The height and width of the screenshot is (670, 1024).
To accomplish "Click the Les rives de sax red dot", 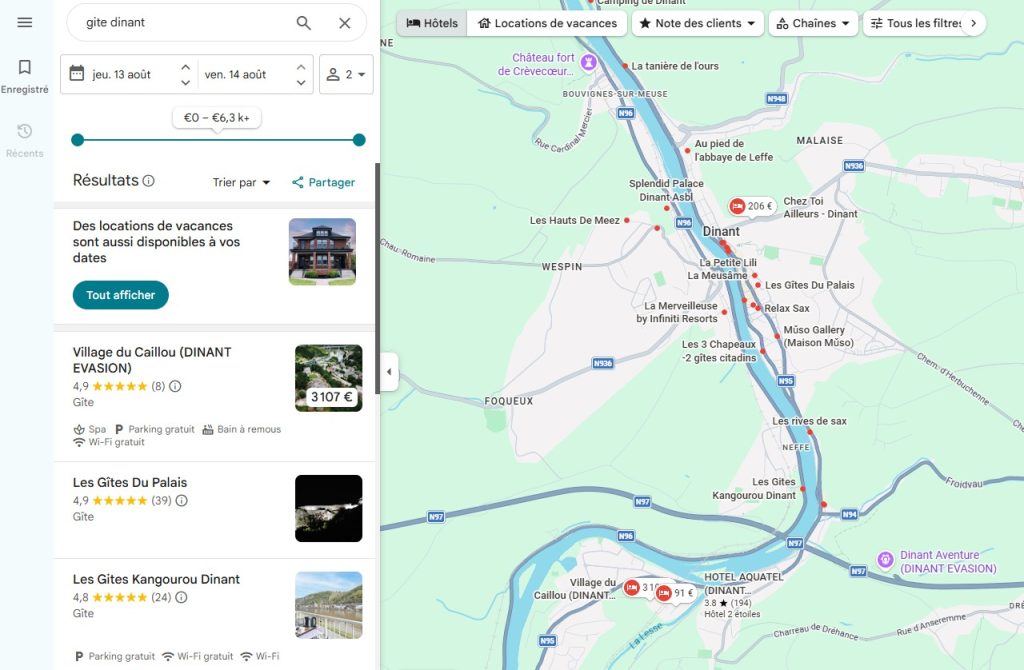I will (810, 432).
